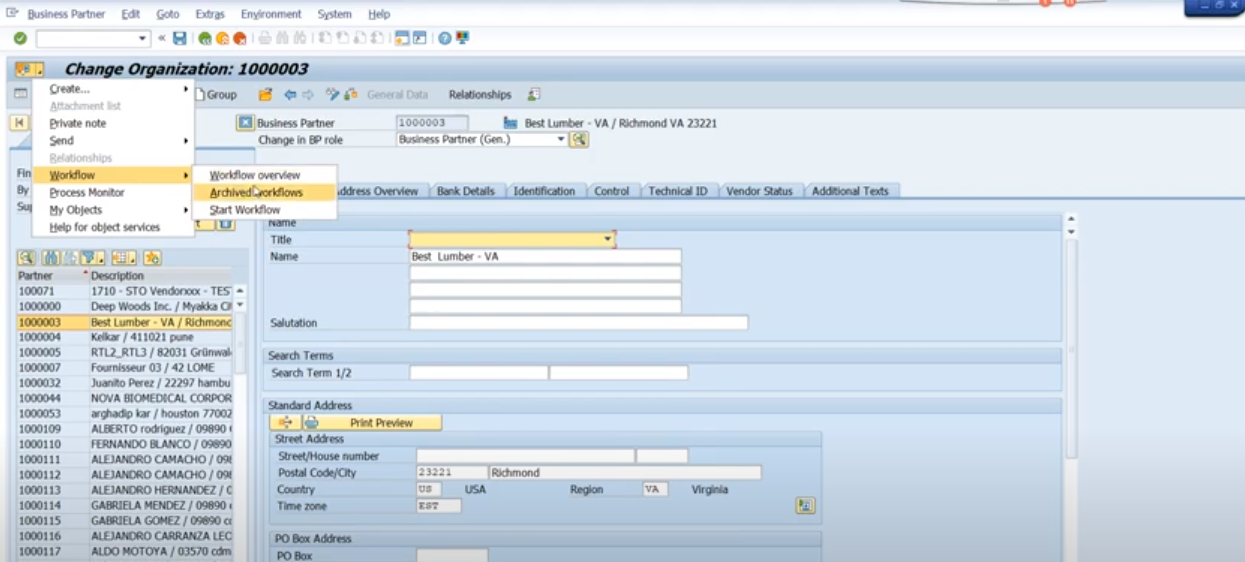Click the address details icon beside Region
This screenshot has width=1245, height=562.
[x=805, y=506]
